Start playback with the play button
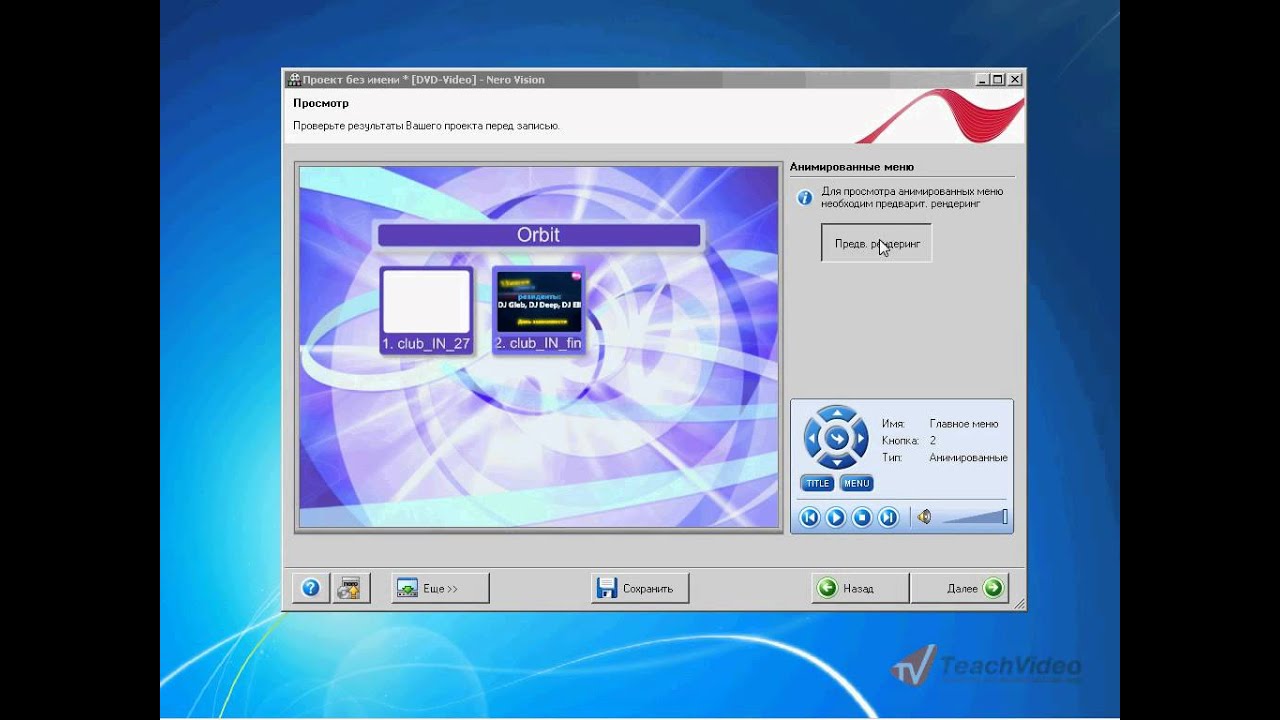This screenshot has width=1280, height=720. click(836, 518)
